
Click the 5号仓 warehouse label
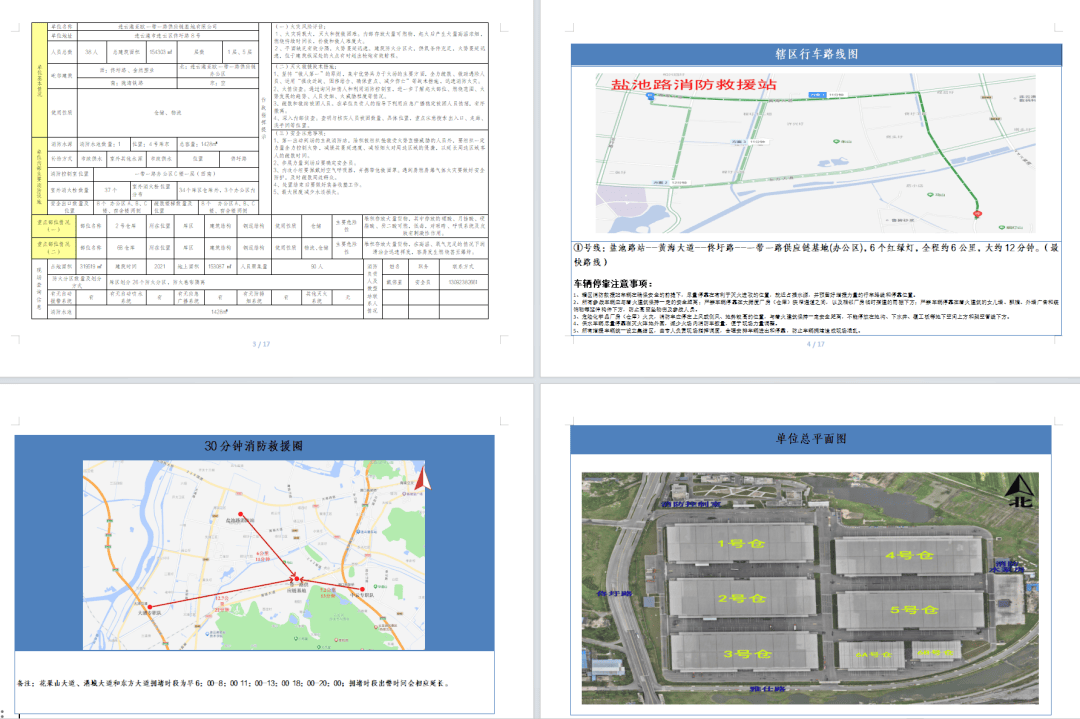pyautogui.click(x=913, y=609)
